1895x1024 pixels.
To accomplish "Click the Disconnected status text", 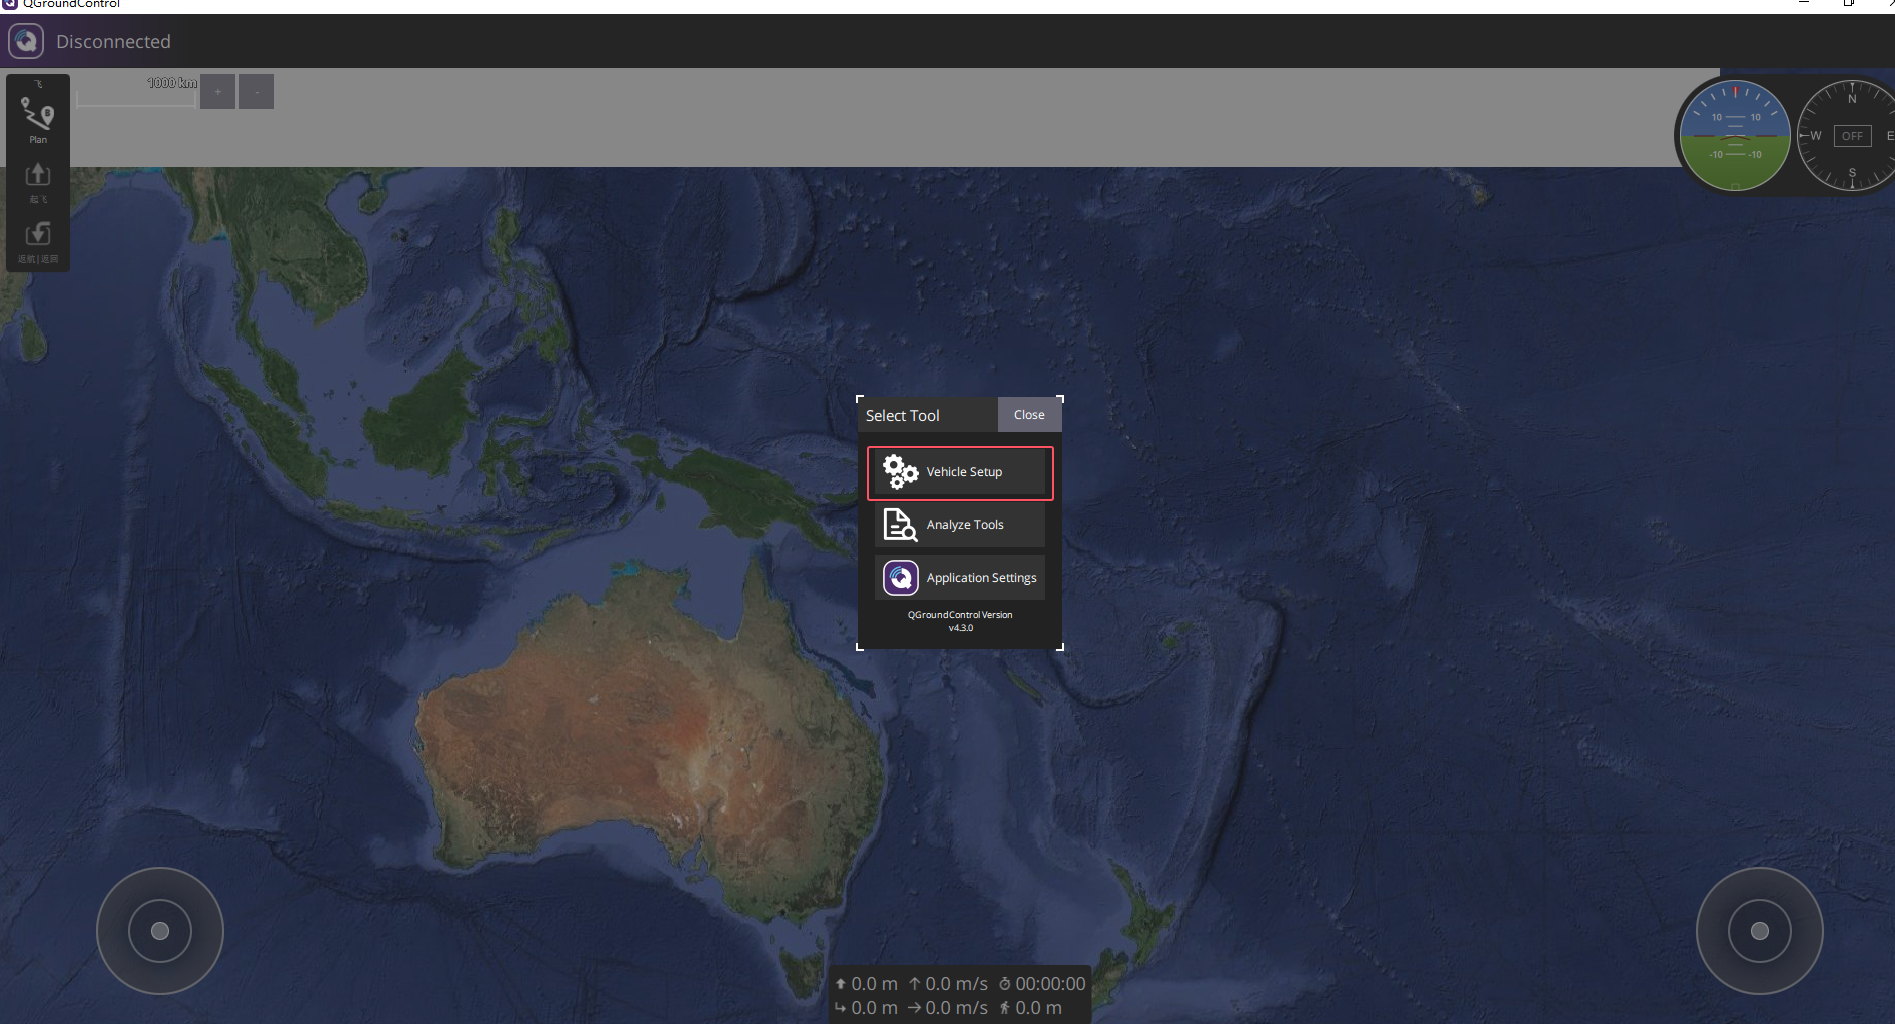I will (x=113, y=42).
